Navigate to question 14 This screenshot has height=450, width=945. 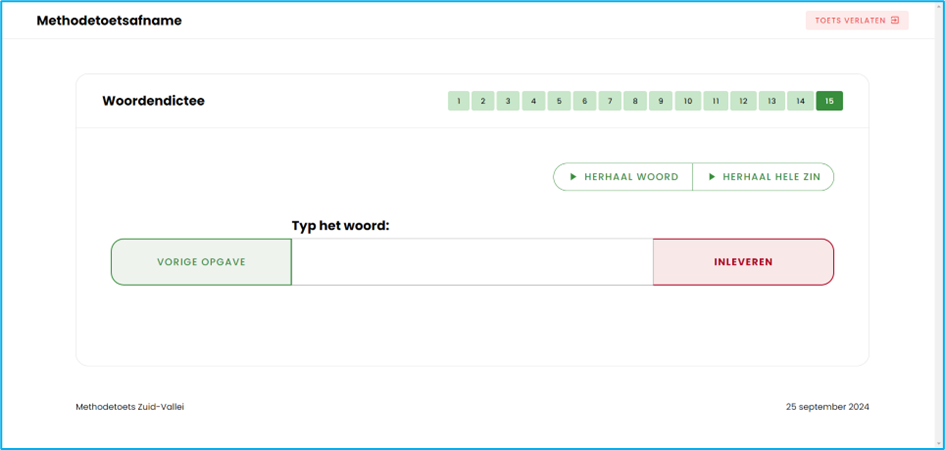(x=800, y=101)
